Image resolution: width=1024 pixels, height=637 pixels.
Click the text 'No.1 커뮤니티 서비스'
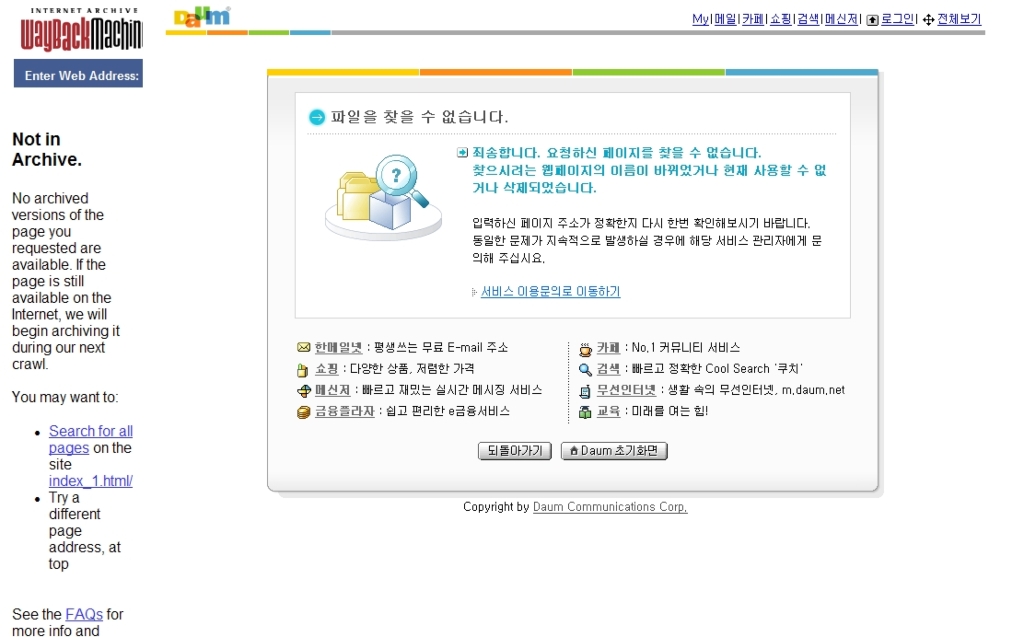686,348
